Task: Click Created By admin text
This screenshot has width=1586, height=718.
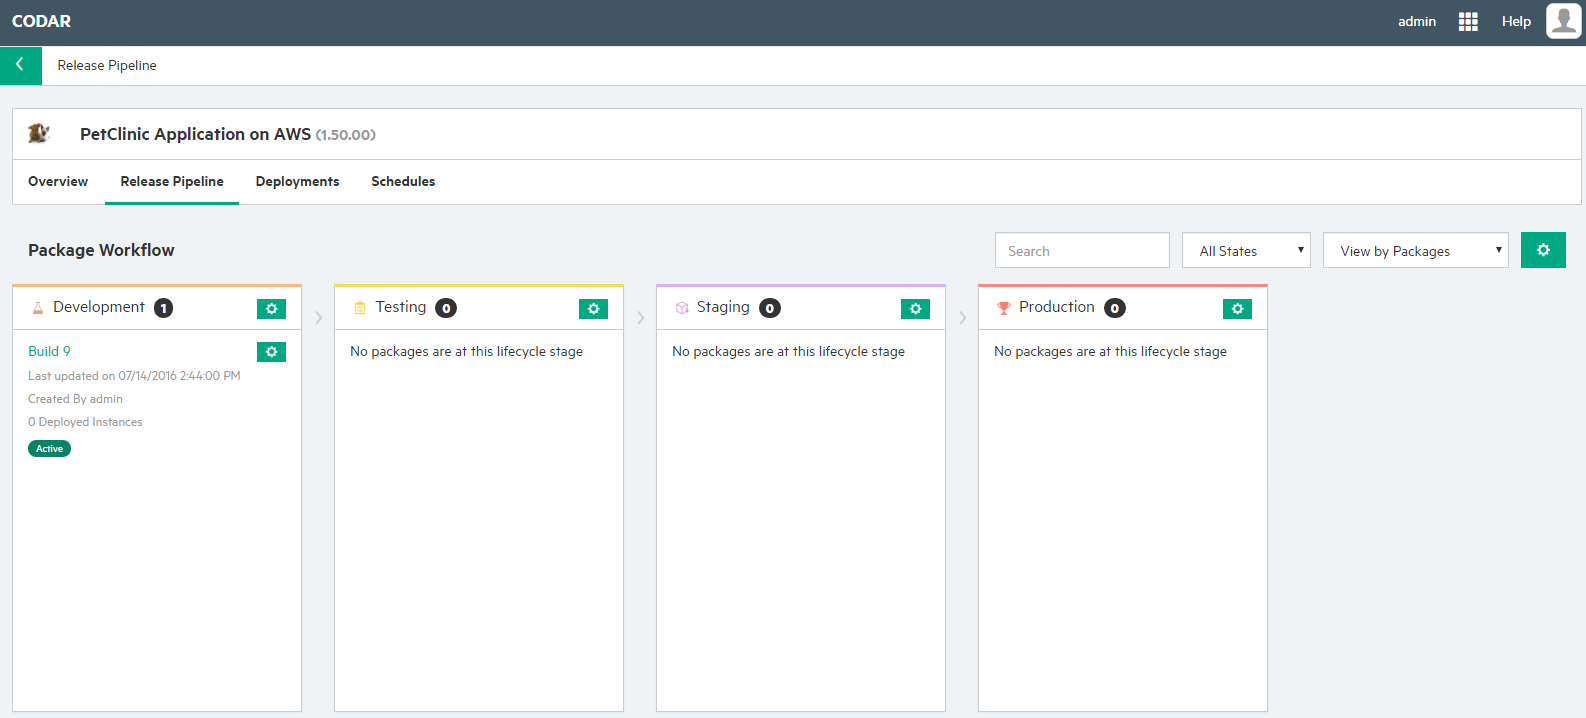Action: tap(75, 399)
